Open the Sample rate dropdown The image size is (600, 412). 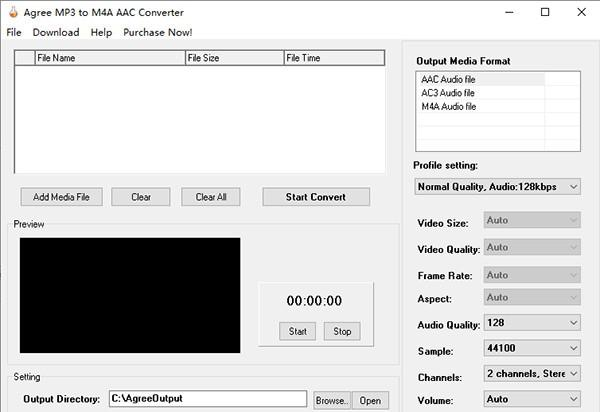tap(532, 348)
